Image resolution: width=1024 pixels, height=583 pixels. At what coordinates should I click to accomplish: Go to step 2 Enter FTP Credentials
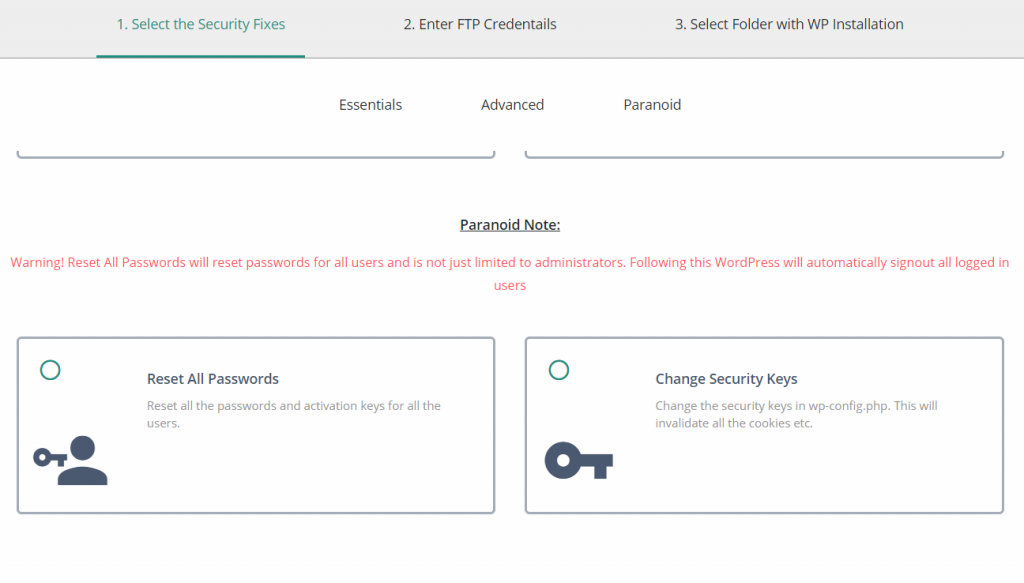click(480, 24)
